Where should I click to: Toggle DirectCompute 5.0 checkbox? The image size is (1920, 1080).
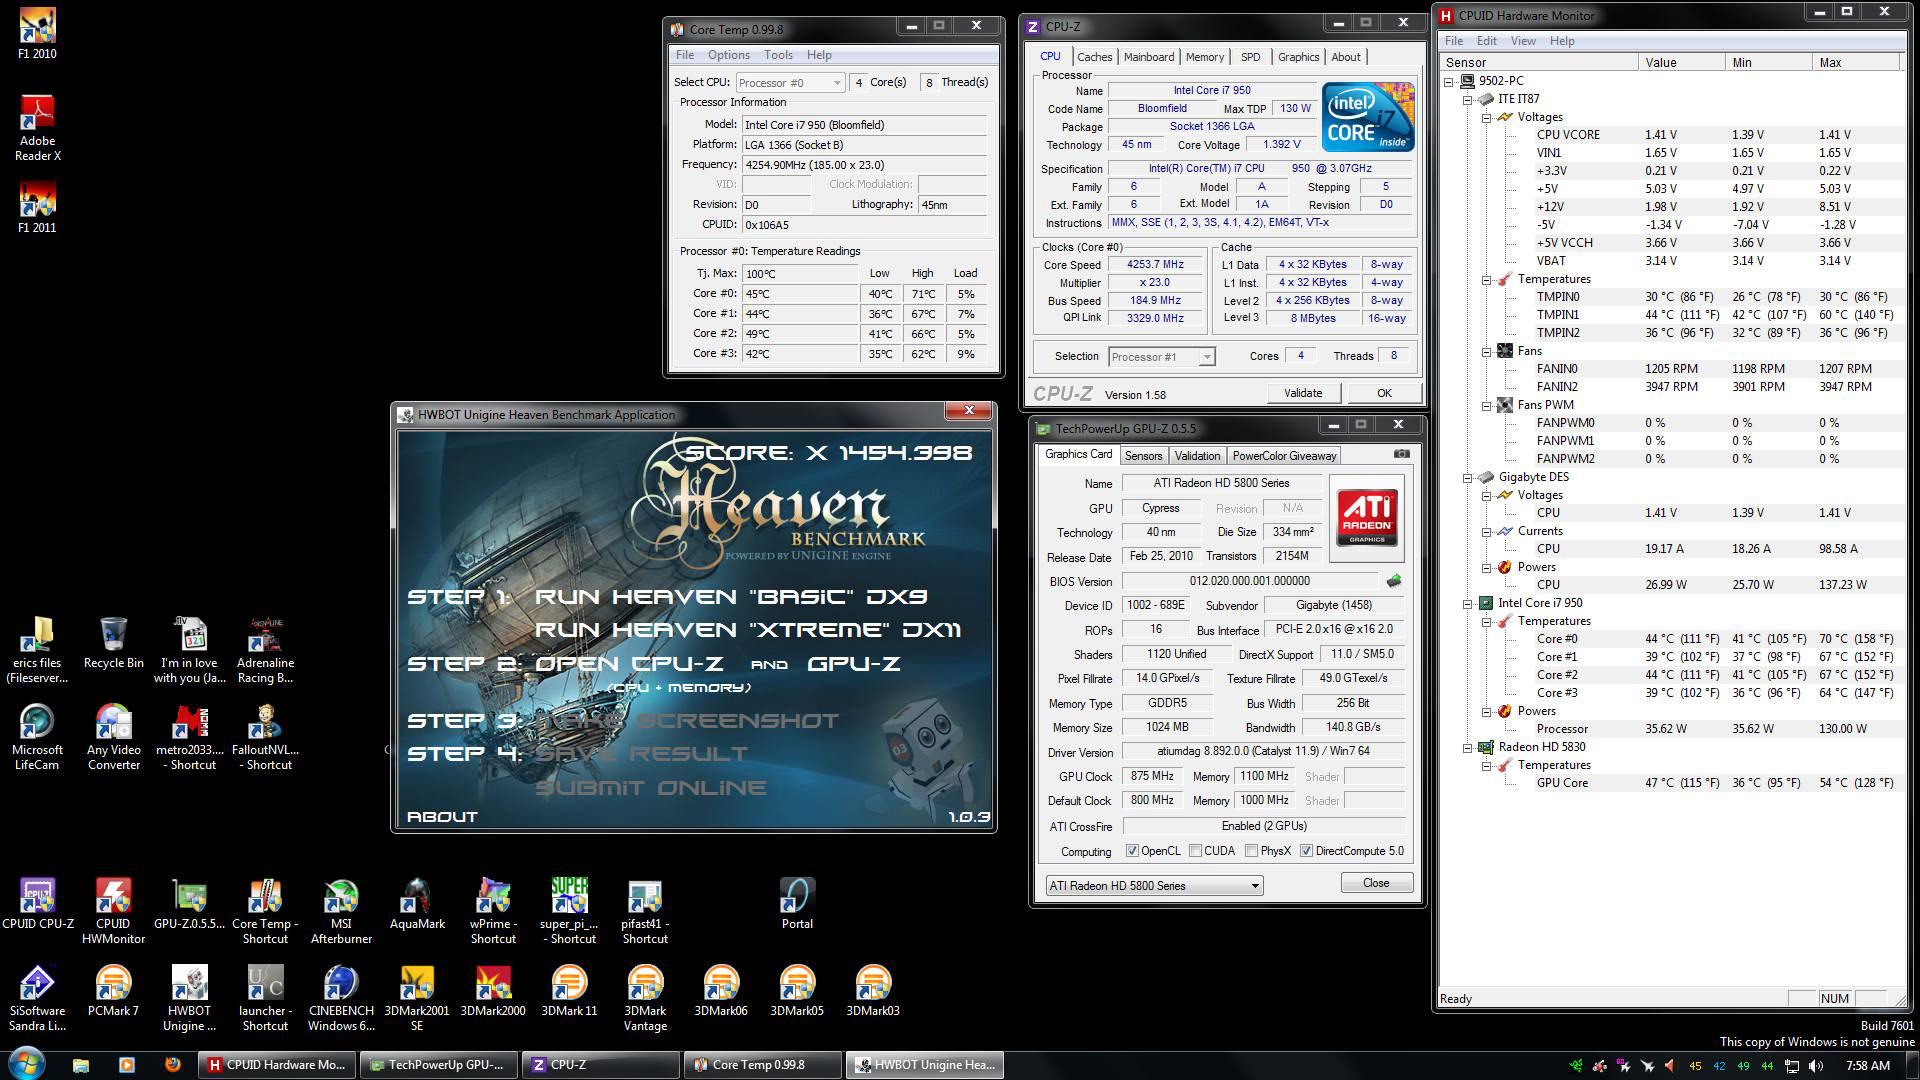tap(1306, 851)
